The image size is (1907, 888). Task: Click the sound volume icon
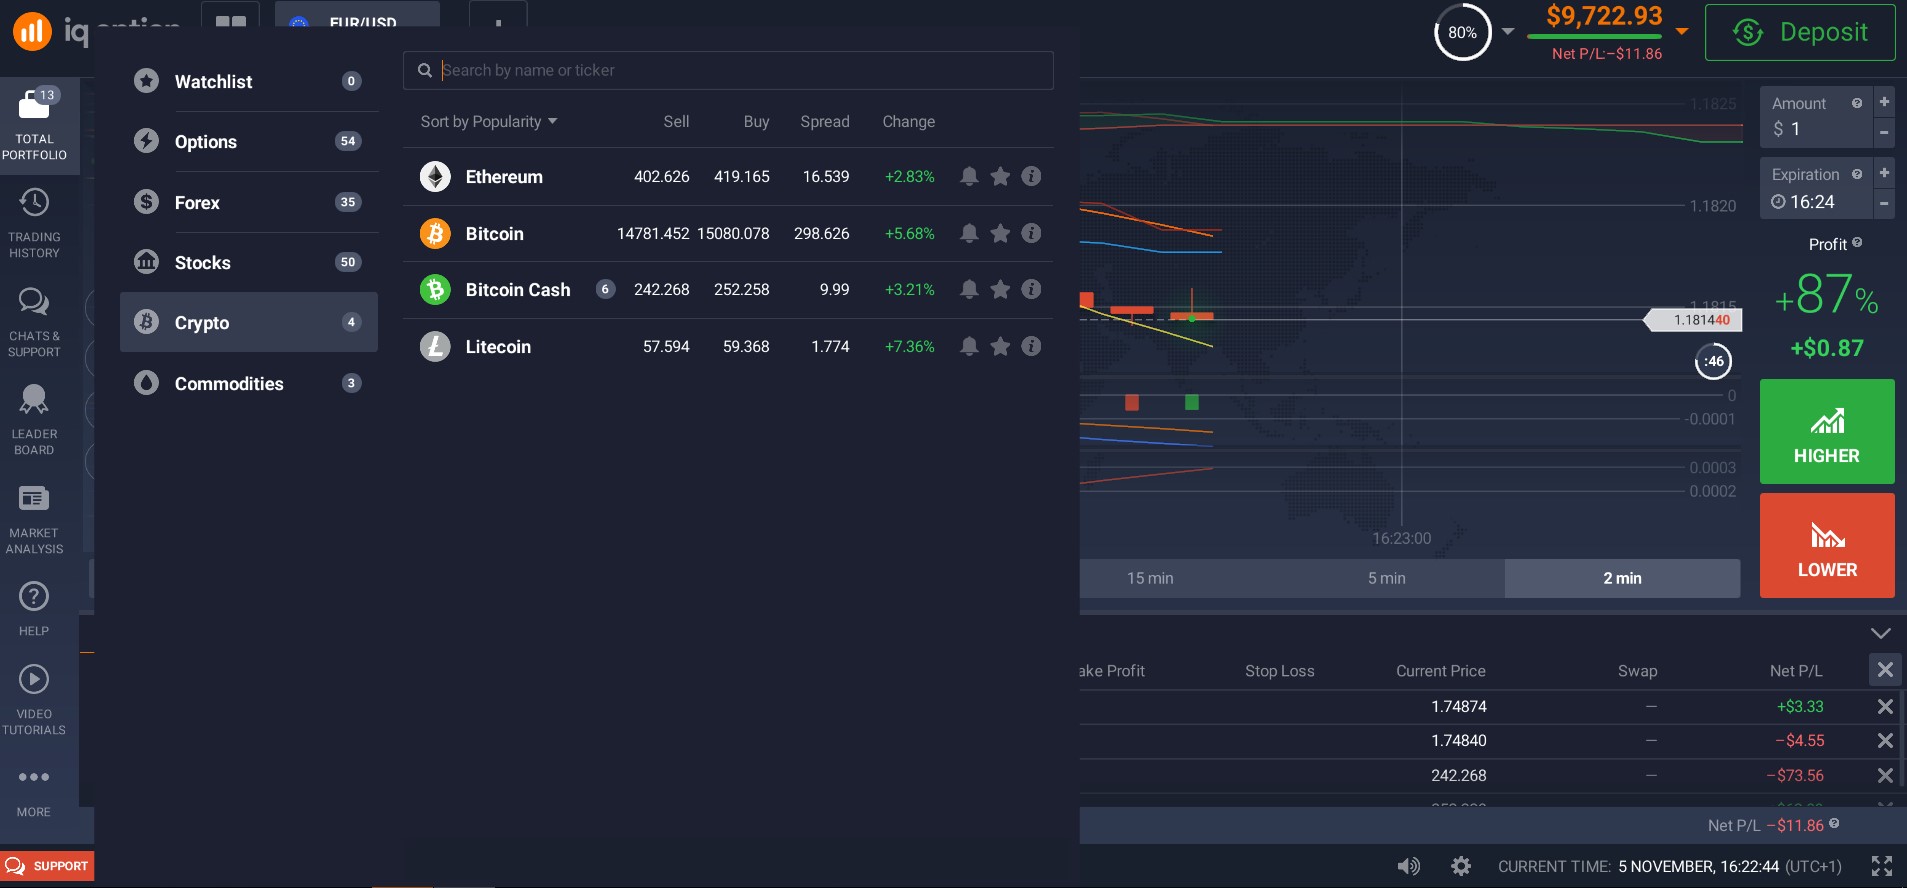(x=1408, y=866)
